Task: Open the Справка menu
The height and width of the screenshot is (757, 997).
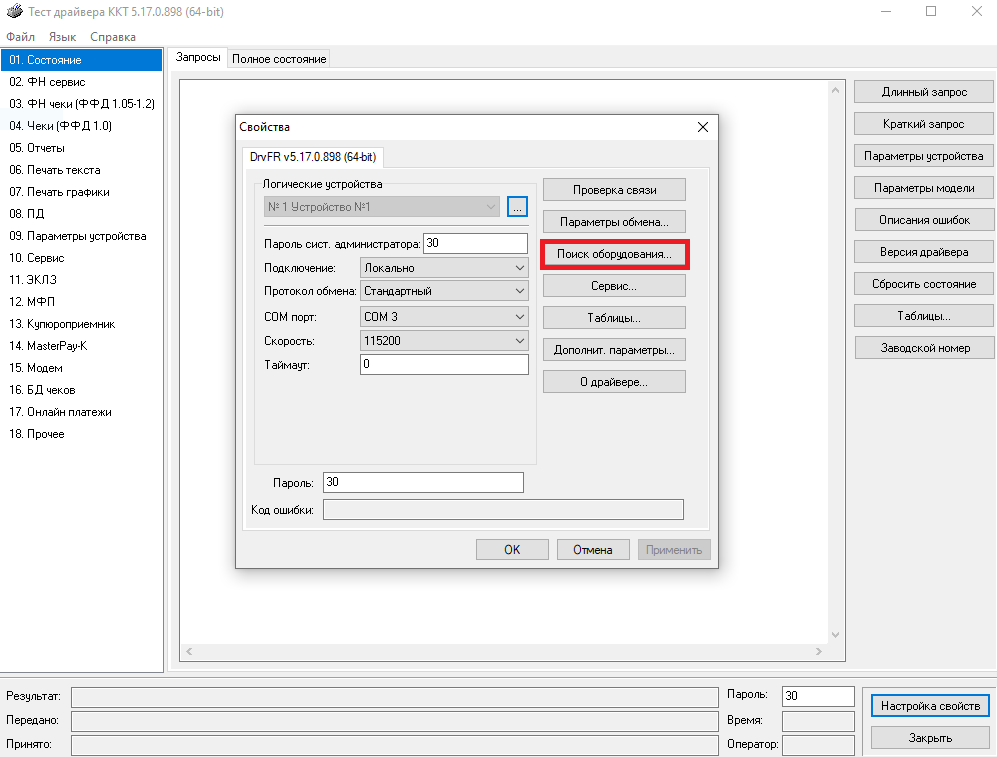Action: [x=113, y=37]
